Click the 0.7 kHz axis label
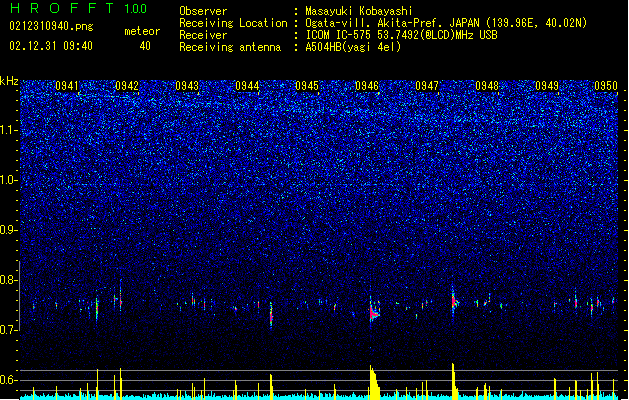 pyautogui.click(x=9, y=330)
